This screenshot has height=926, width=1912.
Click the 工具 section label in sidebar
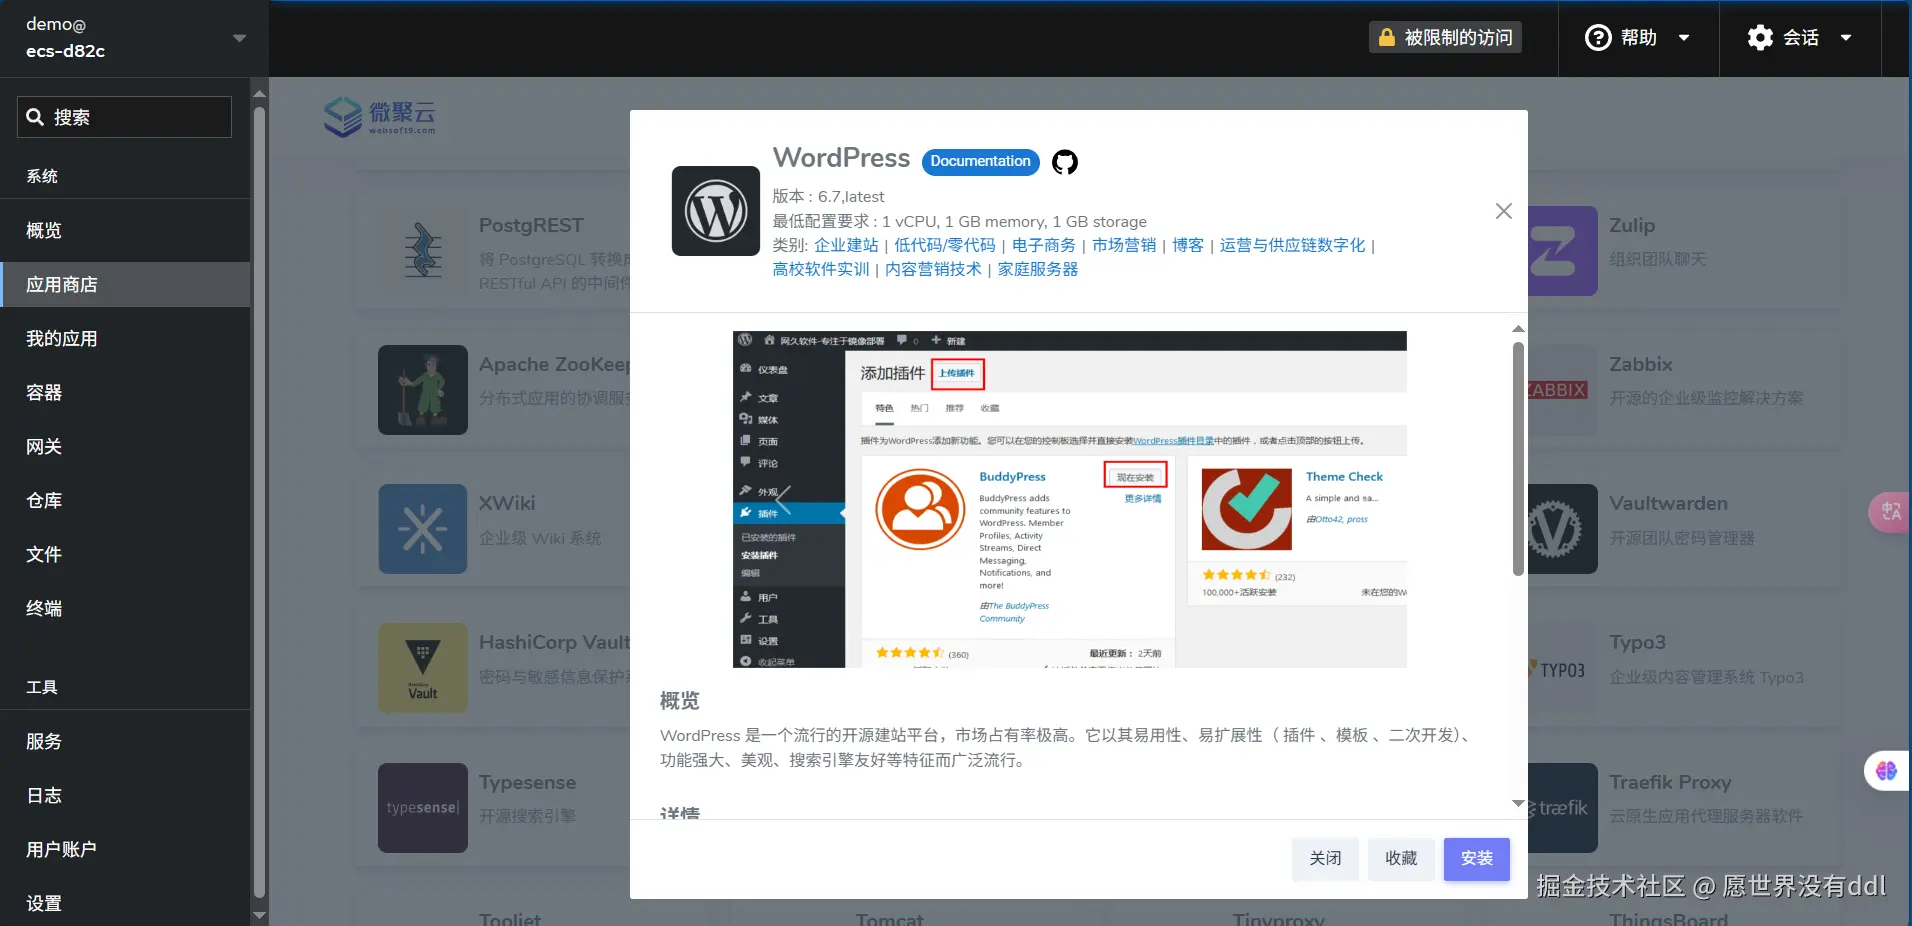coord(42,687)
